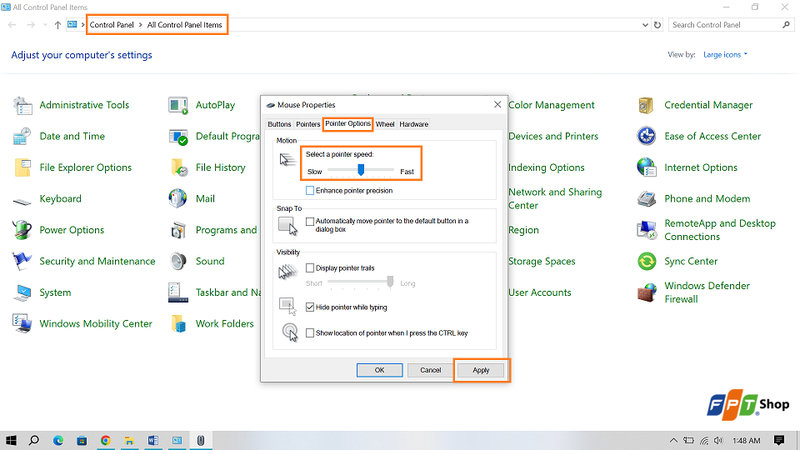Viewport: 800px width, 450px height.
Task: Switch to the Wheel tab
Action: [385, 124]
